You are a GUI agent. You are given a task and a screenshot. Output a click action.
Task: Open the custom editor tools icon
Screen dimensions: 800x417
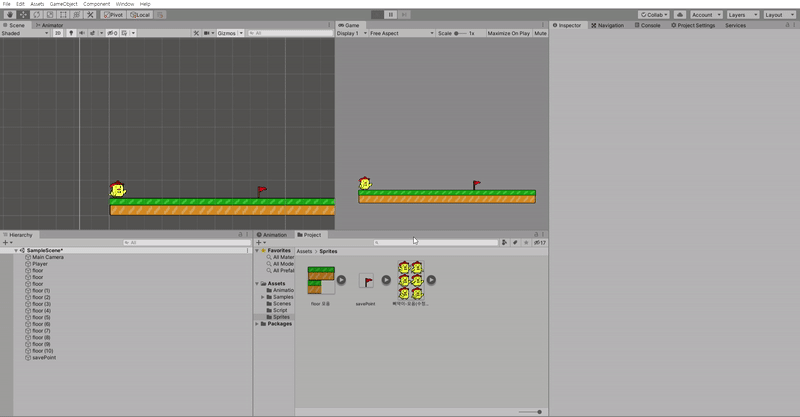[90, 15]
